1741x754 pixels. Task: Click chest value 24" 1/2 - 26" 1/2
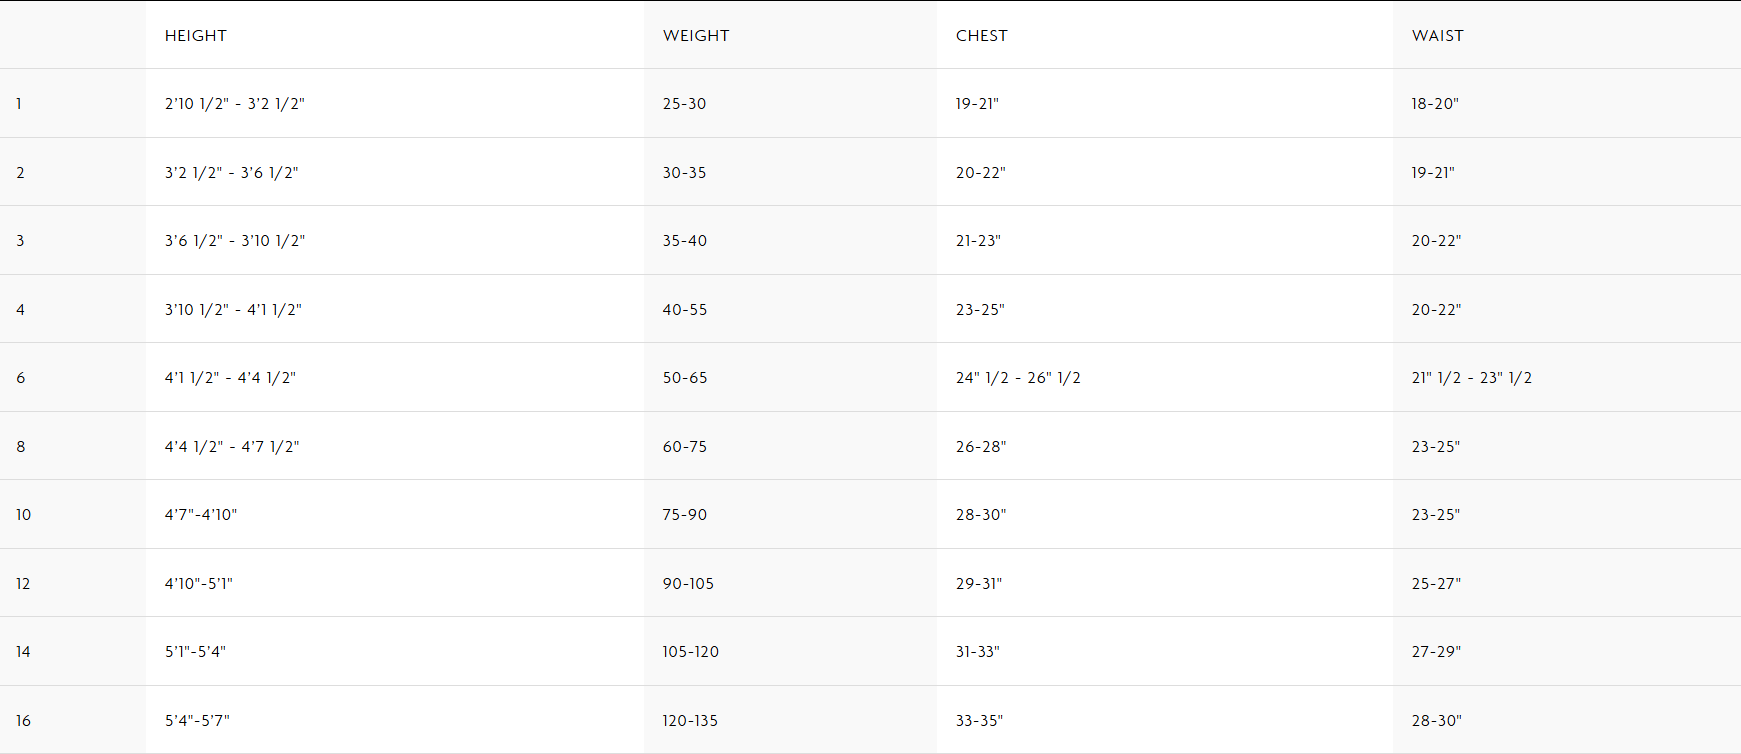pyautogui.click(x=1017, y=378)
